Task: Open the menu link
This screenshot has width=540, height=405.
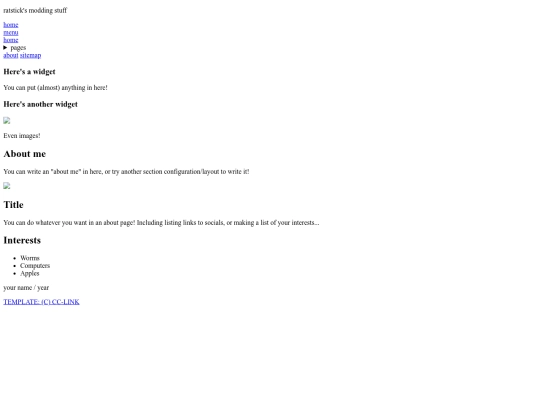Action: click(11, 32)
